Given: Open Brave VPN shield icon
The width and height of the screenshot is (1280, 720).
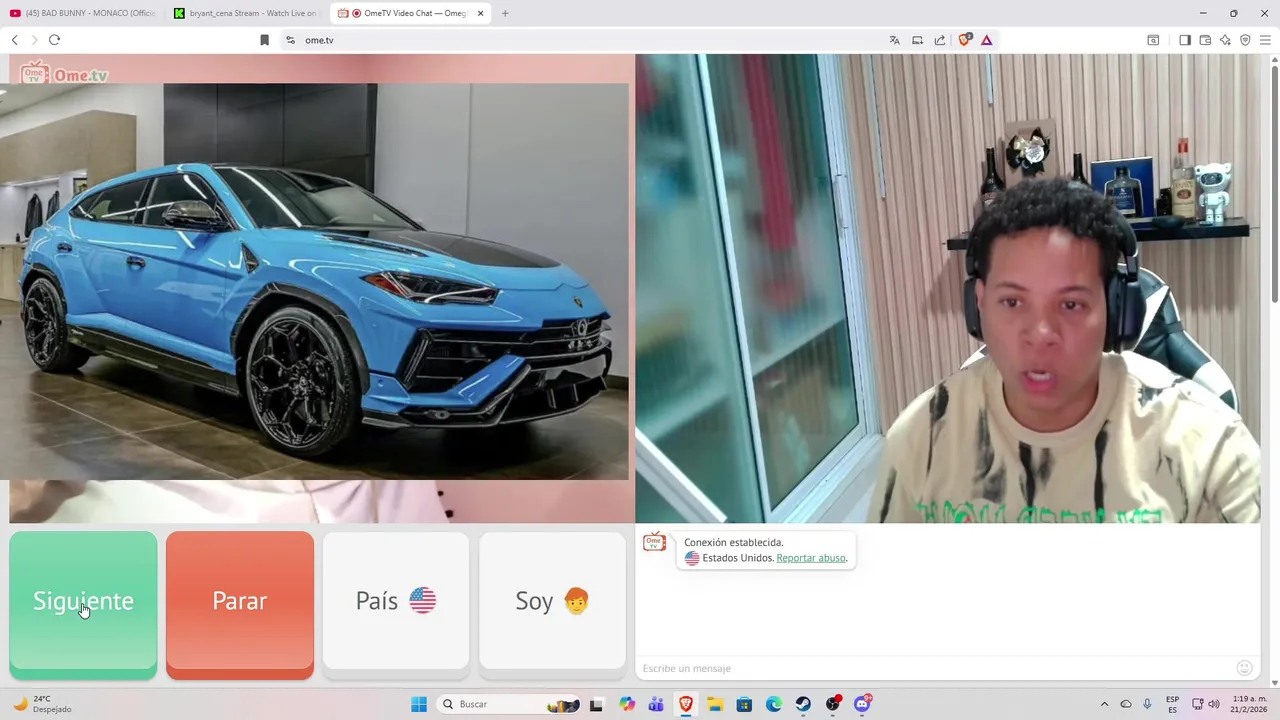Looking at the screenshot, I should coord(1245,40).
